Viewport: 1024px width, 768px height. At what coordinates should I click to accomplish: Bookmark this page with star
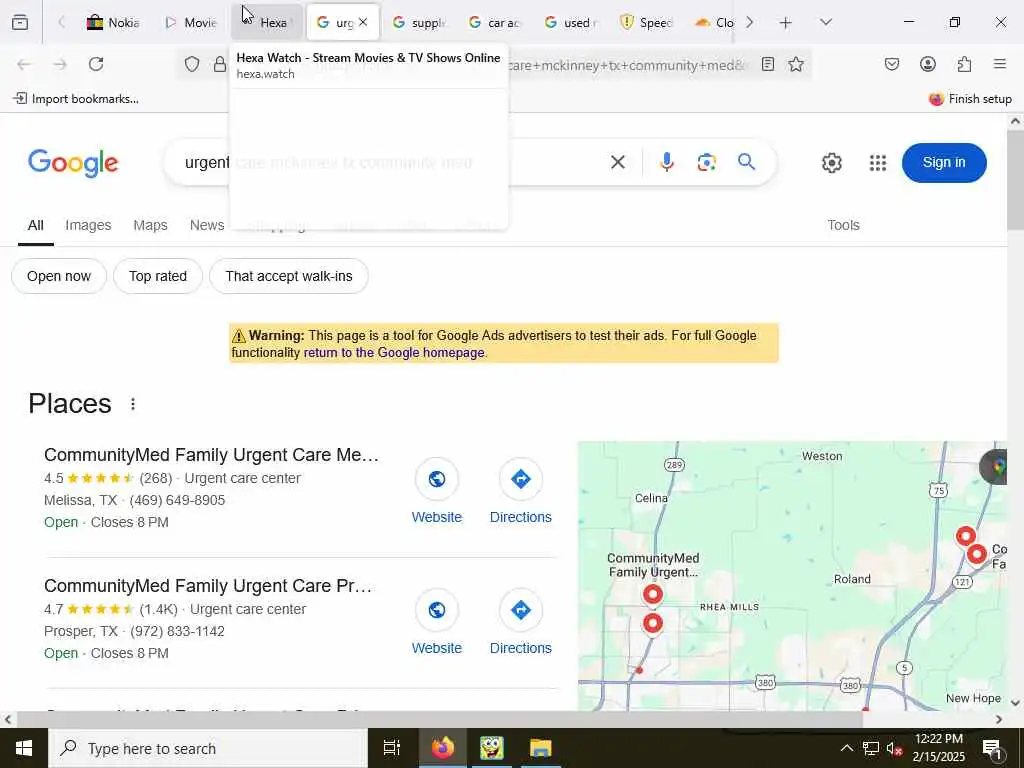(x=795, y=64)
